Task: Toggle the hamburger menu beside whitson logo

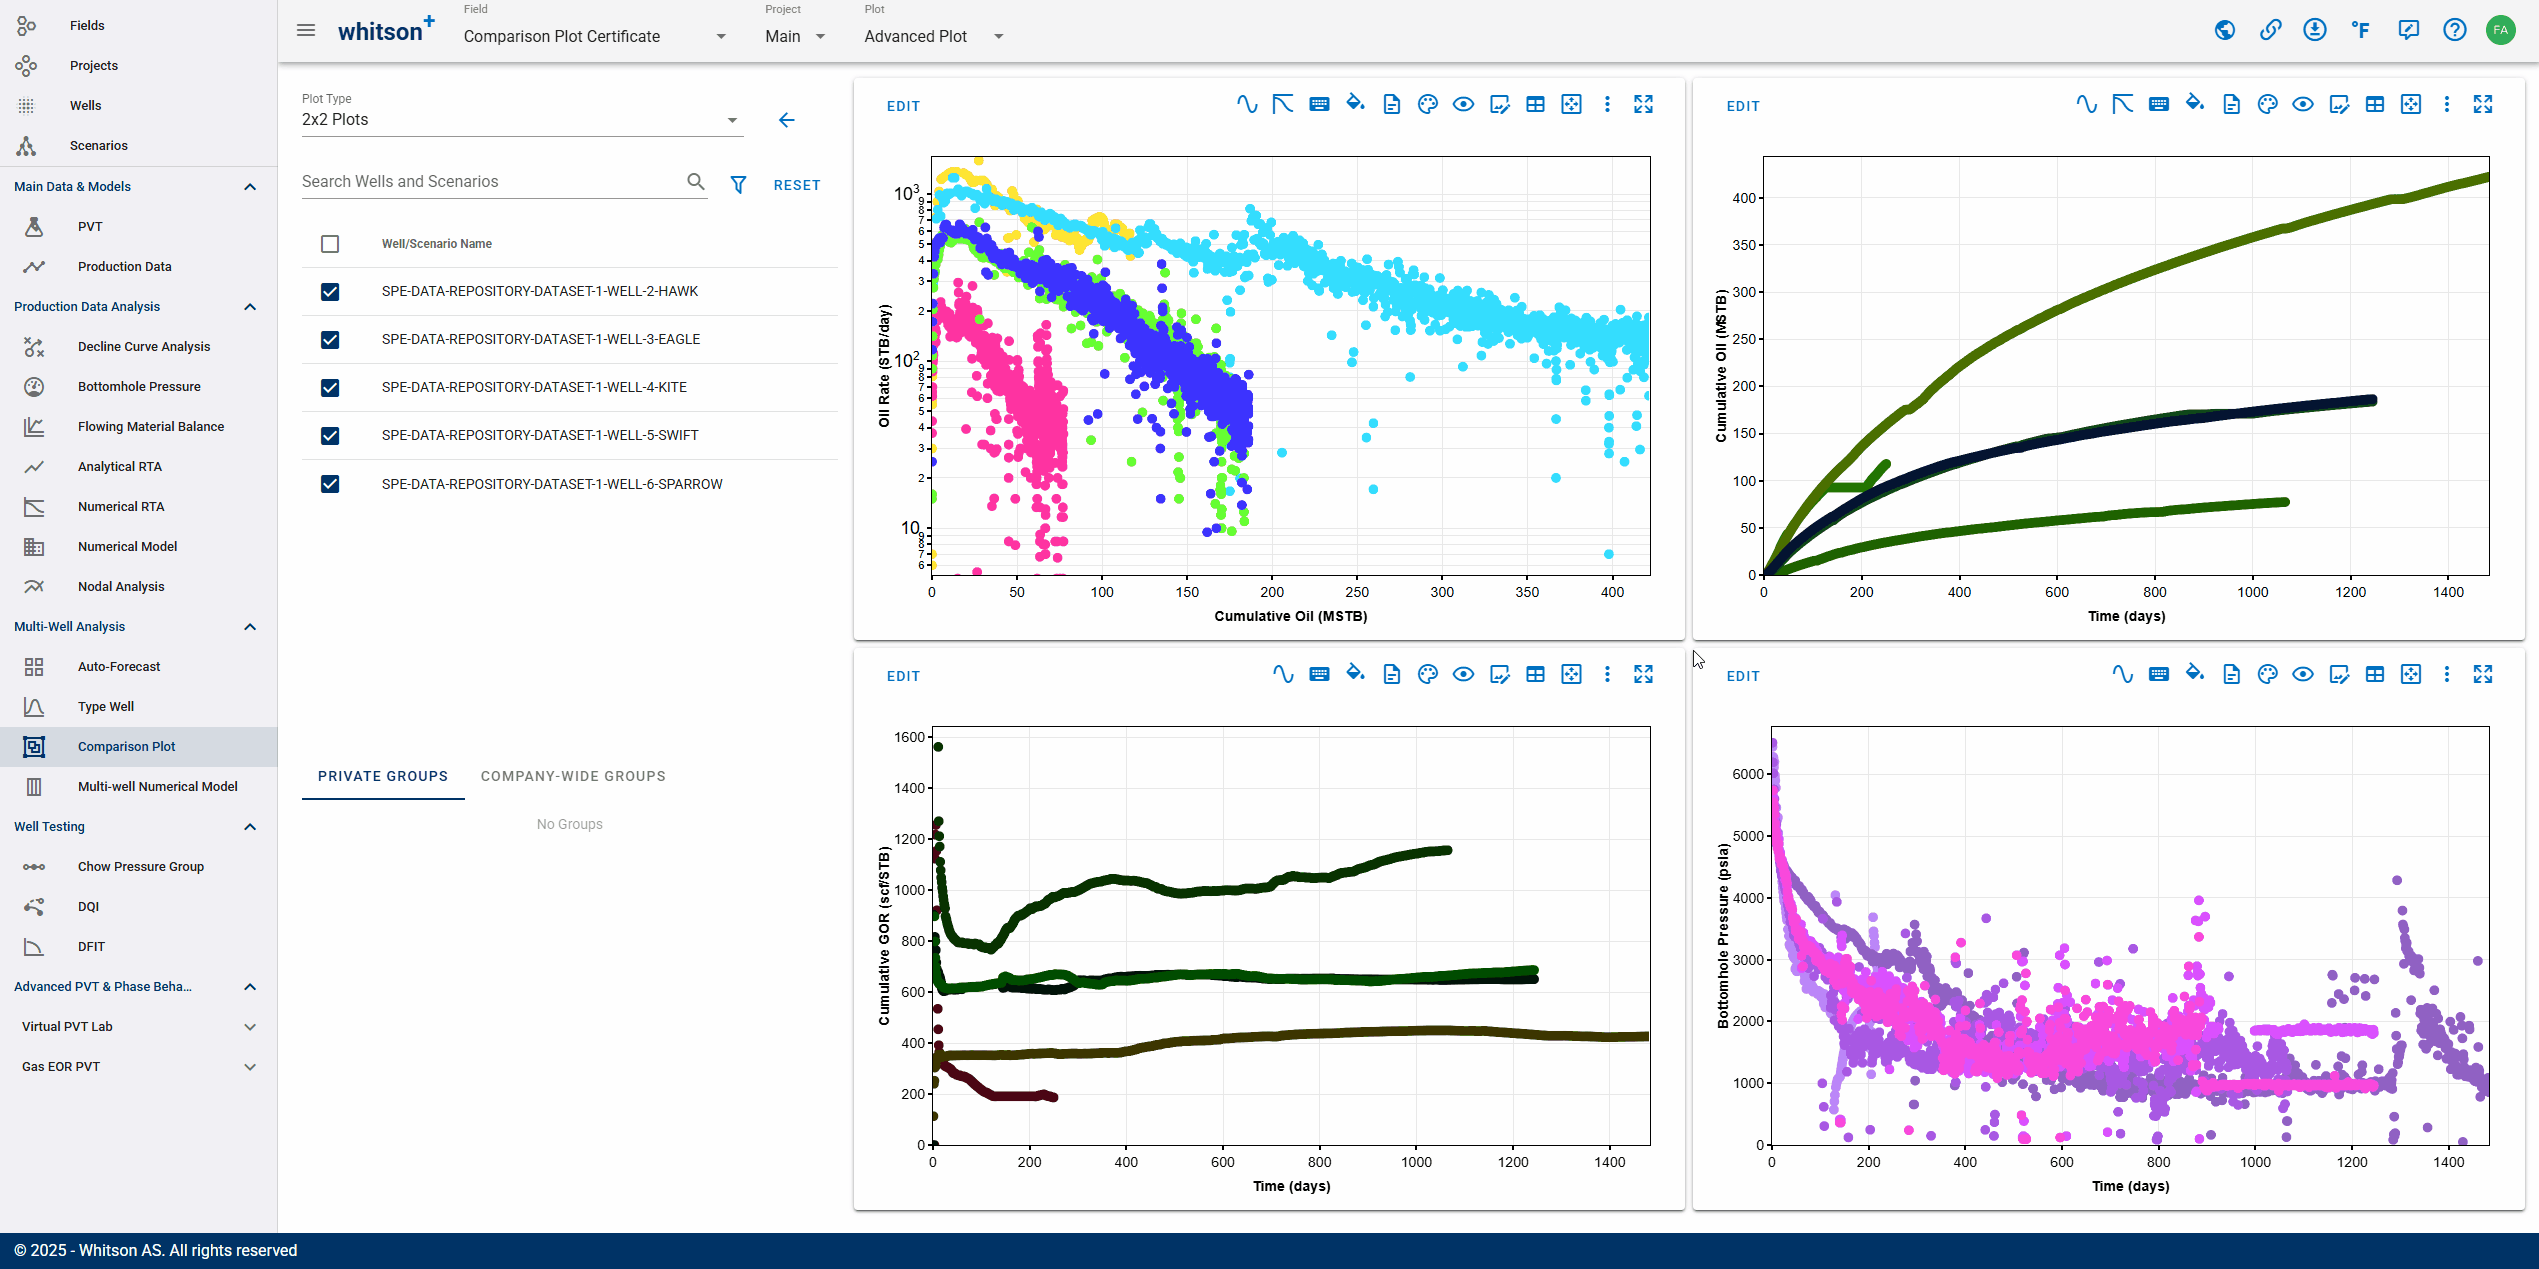Action: (x=306, y=30)
